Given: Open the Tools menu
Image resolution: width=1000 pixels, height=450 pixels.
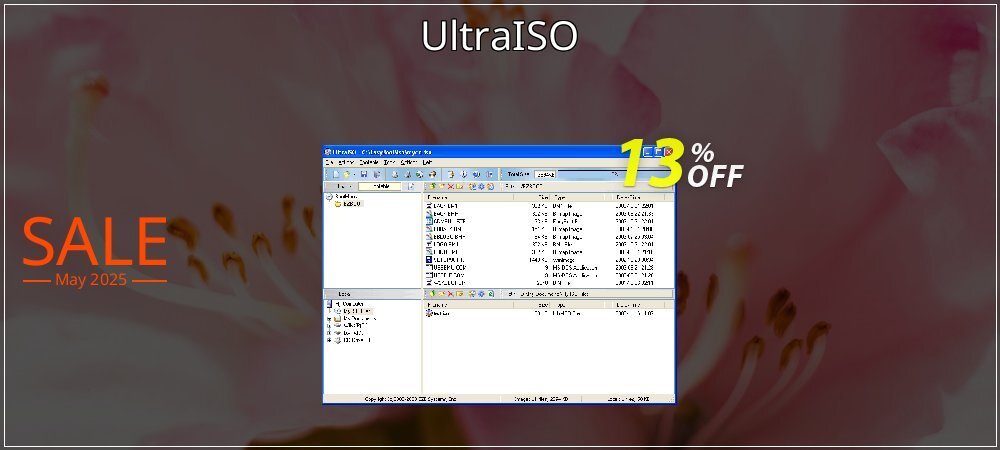Looking at the screenshot, I should pos(390,162).
